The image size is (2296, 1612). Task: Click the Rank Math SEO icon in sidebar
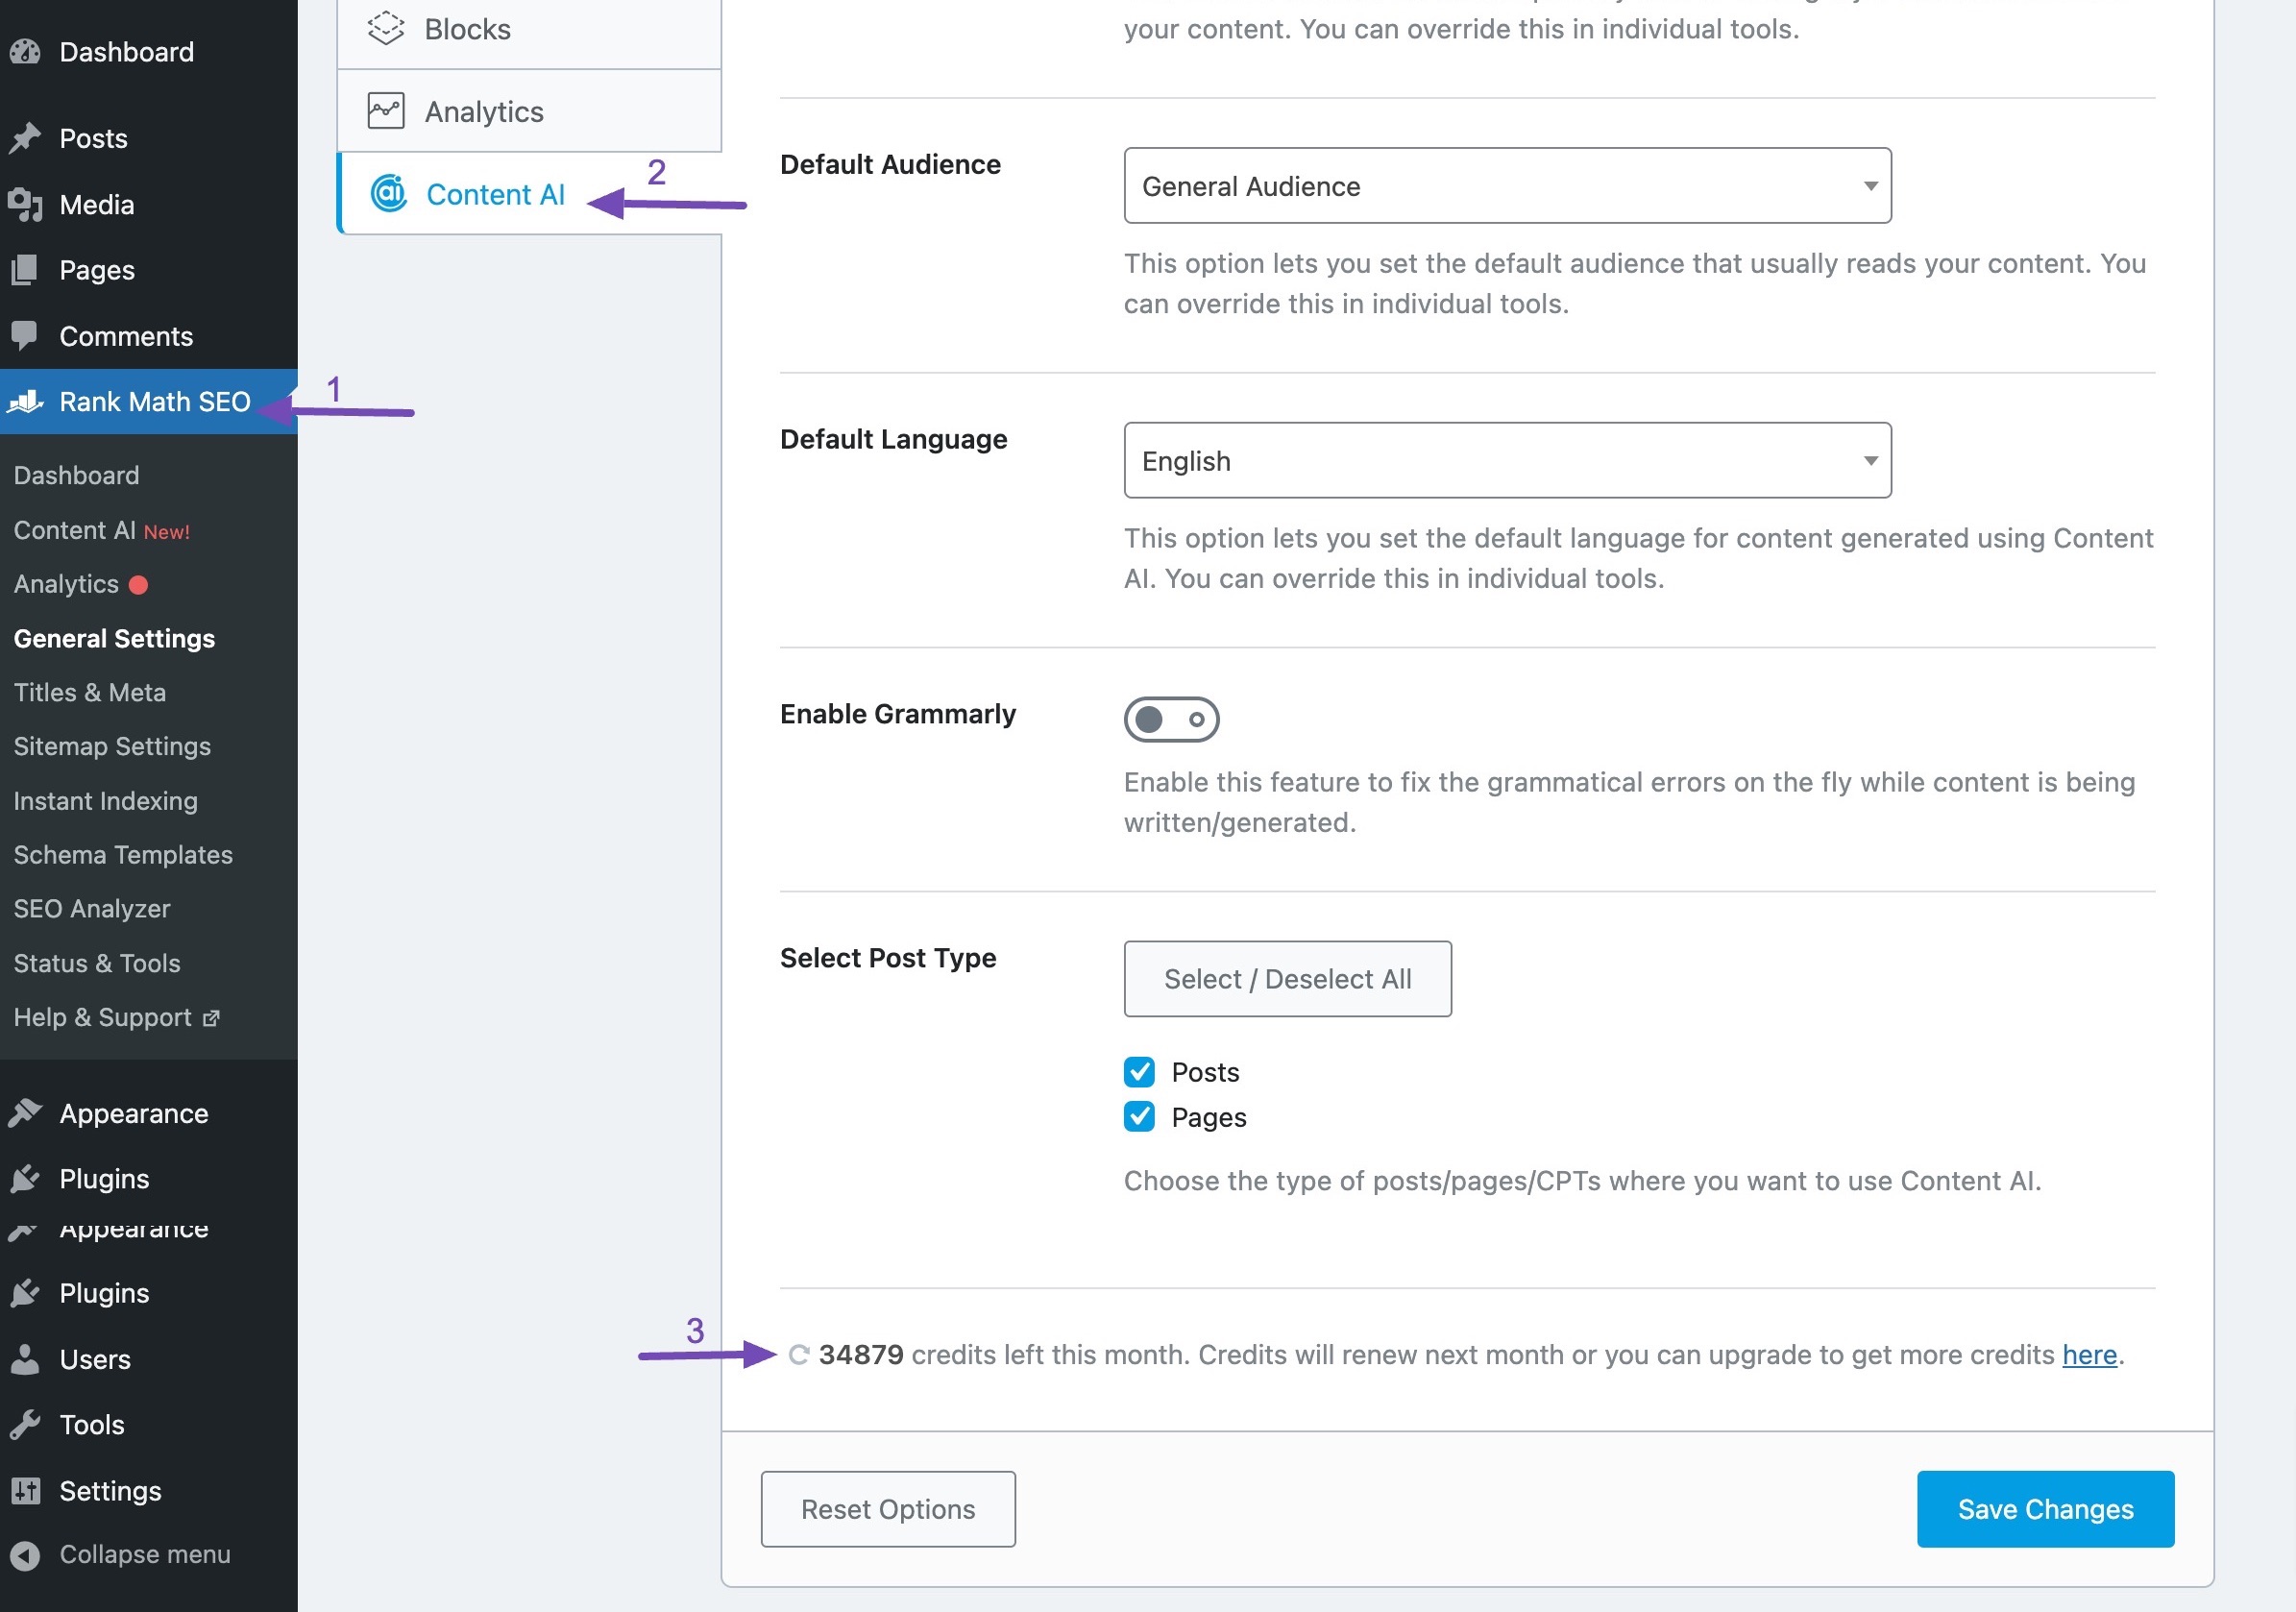pyautogui.click(x=28, y=400)
